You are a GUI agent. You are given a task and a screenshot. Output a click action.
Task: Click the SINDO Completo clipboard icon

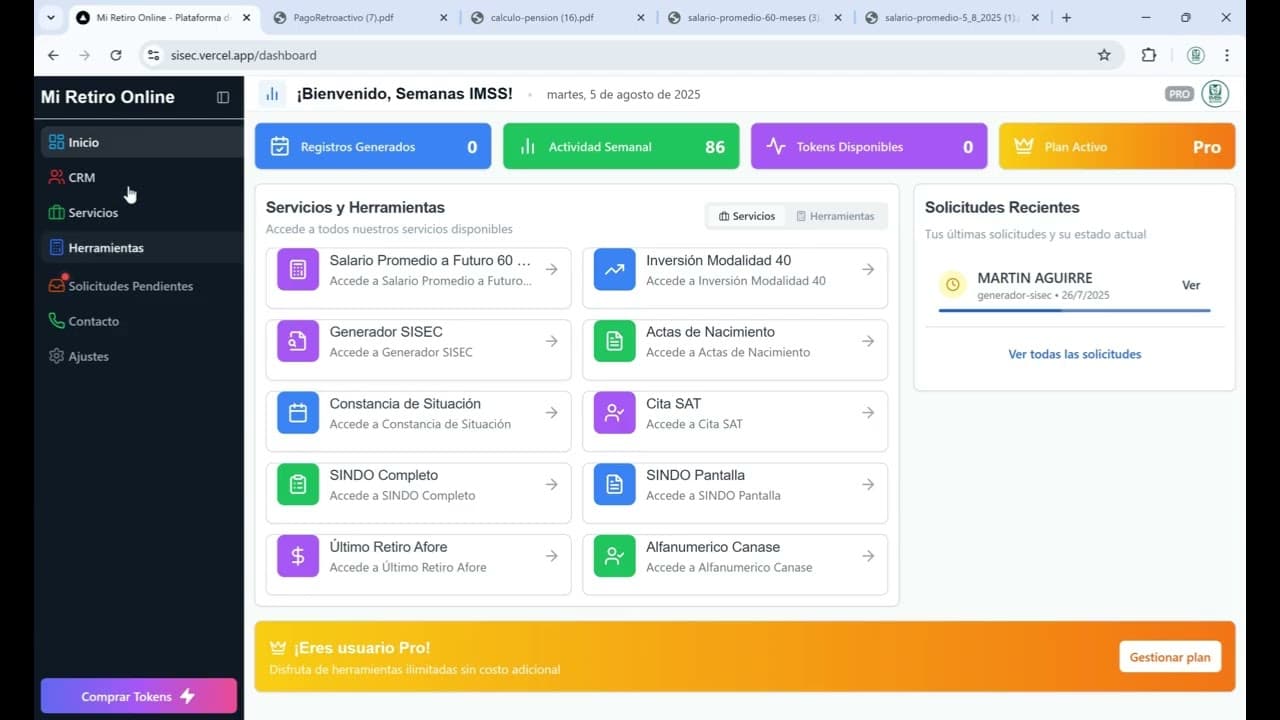tap(297, 485)
